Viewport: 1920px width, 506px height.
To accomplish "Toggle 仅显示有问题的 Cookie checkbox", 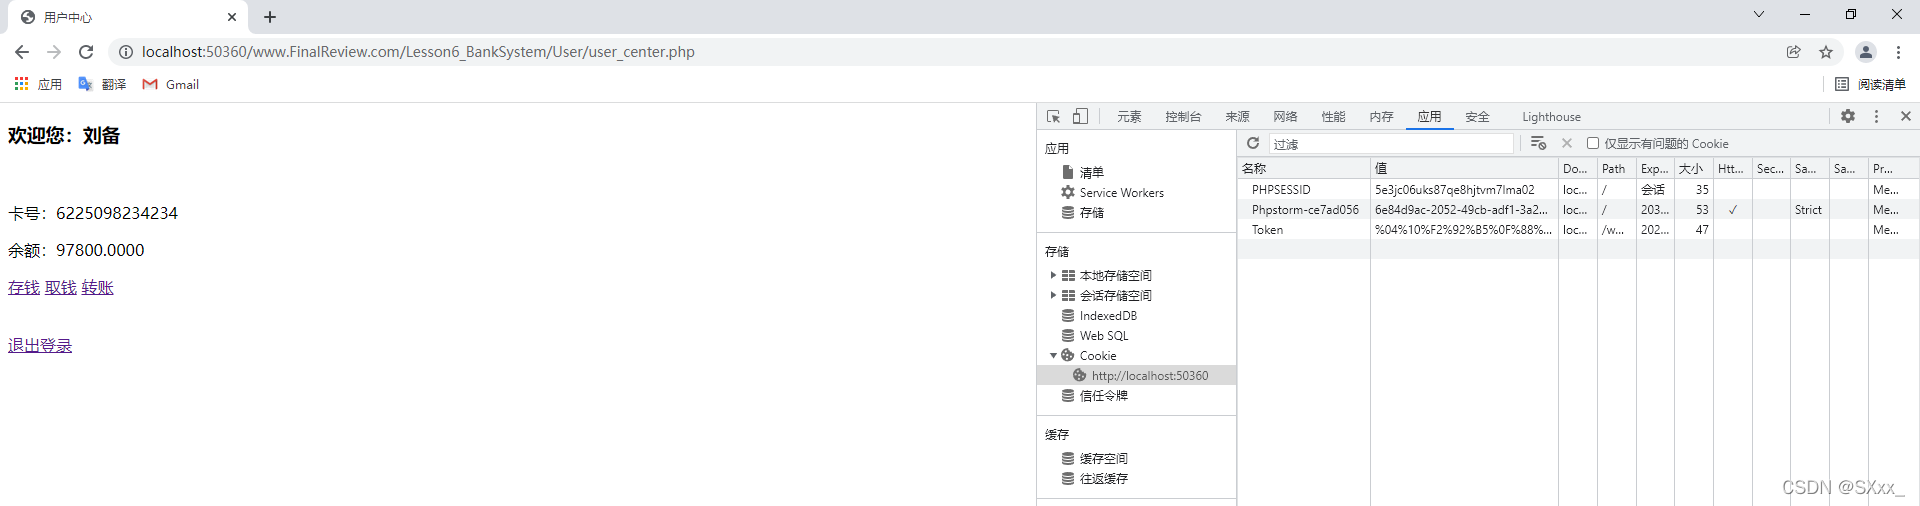I will point(1593,143).
